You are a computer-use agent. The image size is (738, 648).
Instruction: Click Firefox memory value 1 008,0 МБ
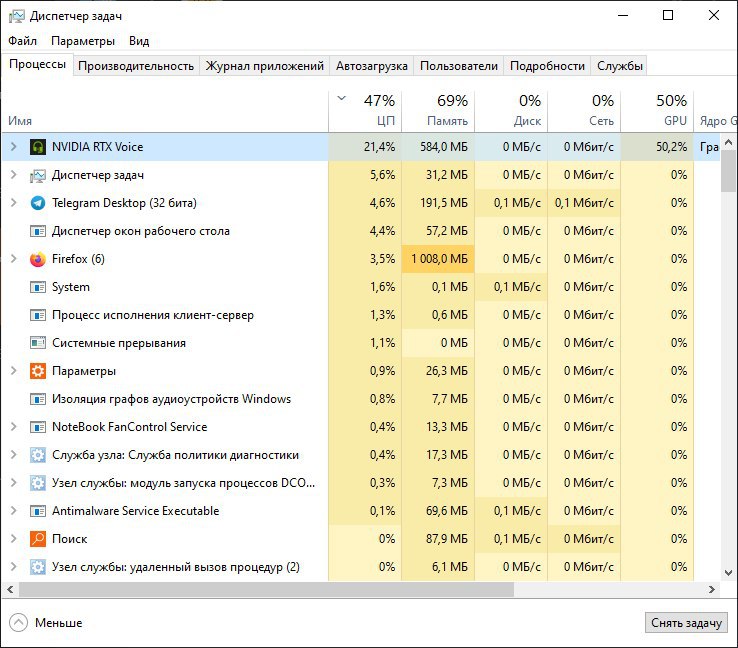point(440,259)
